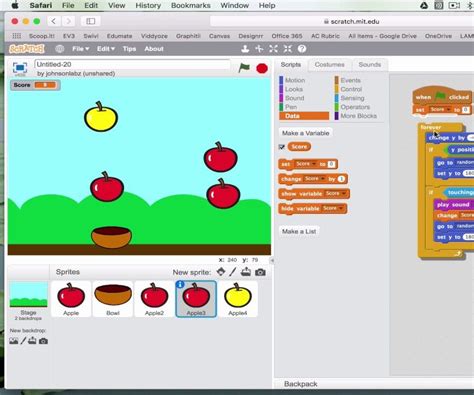Show Safari favorites grid

(16, 36)
